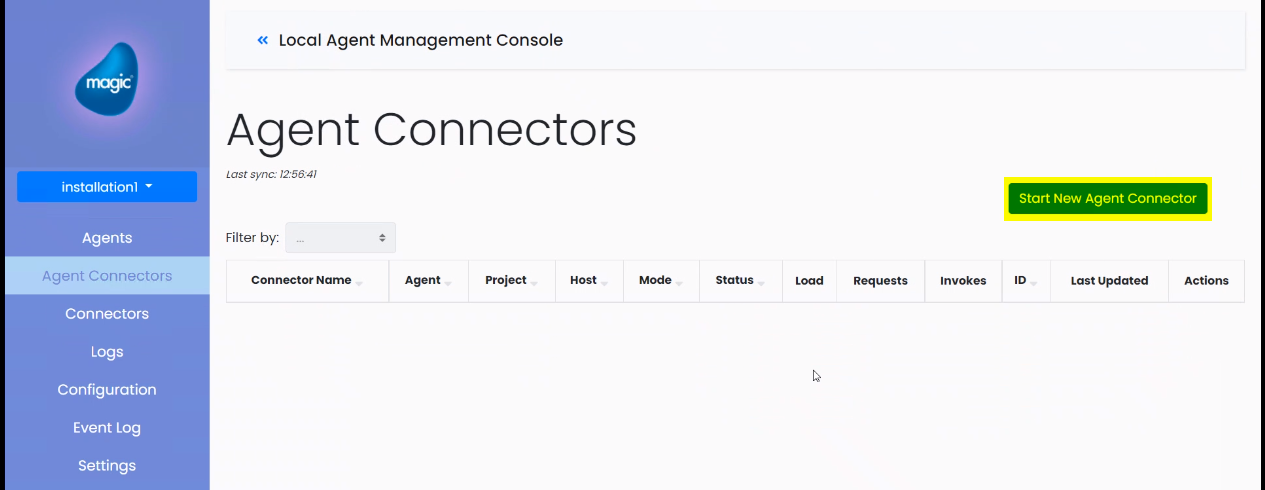The height and width of the screenshot is (490, 1265).
Task: Open Configuration in the sidebar
Action: coord(107,390)
